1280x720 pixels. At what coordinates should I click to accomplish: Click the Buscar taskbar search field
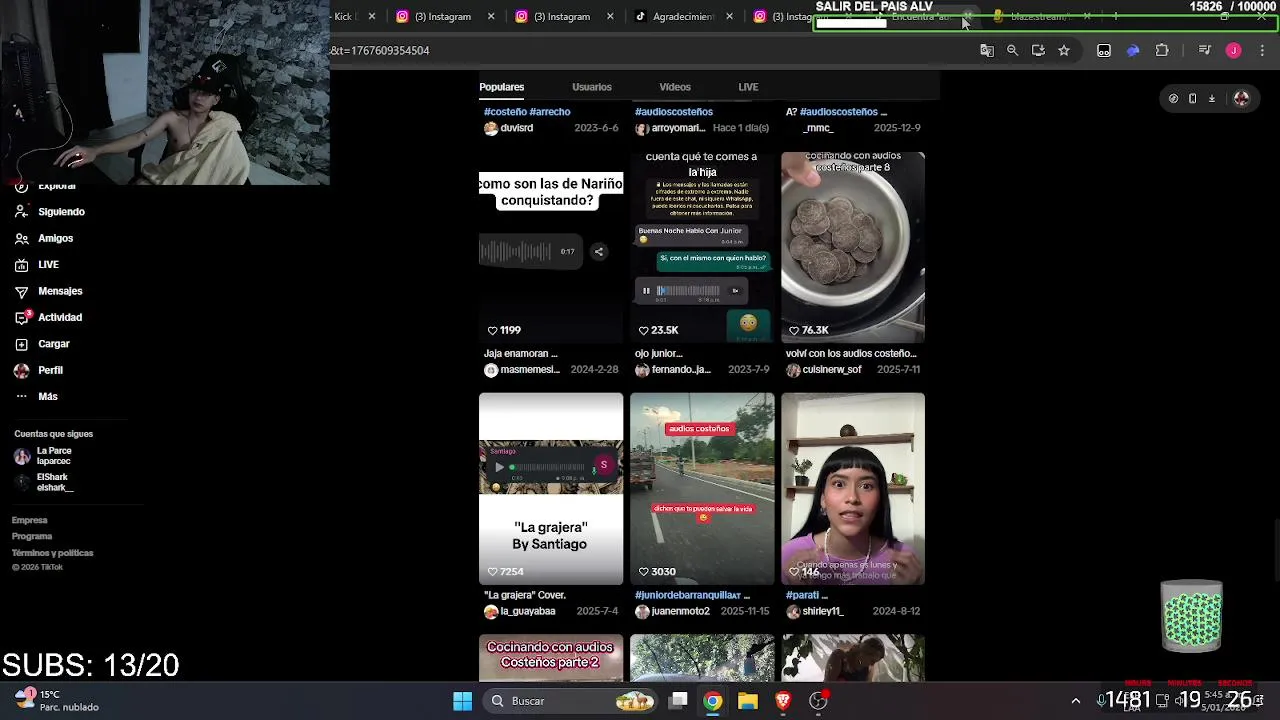[570, 701]
